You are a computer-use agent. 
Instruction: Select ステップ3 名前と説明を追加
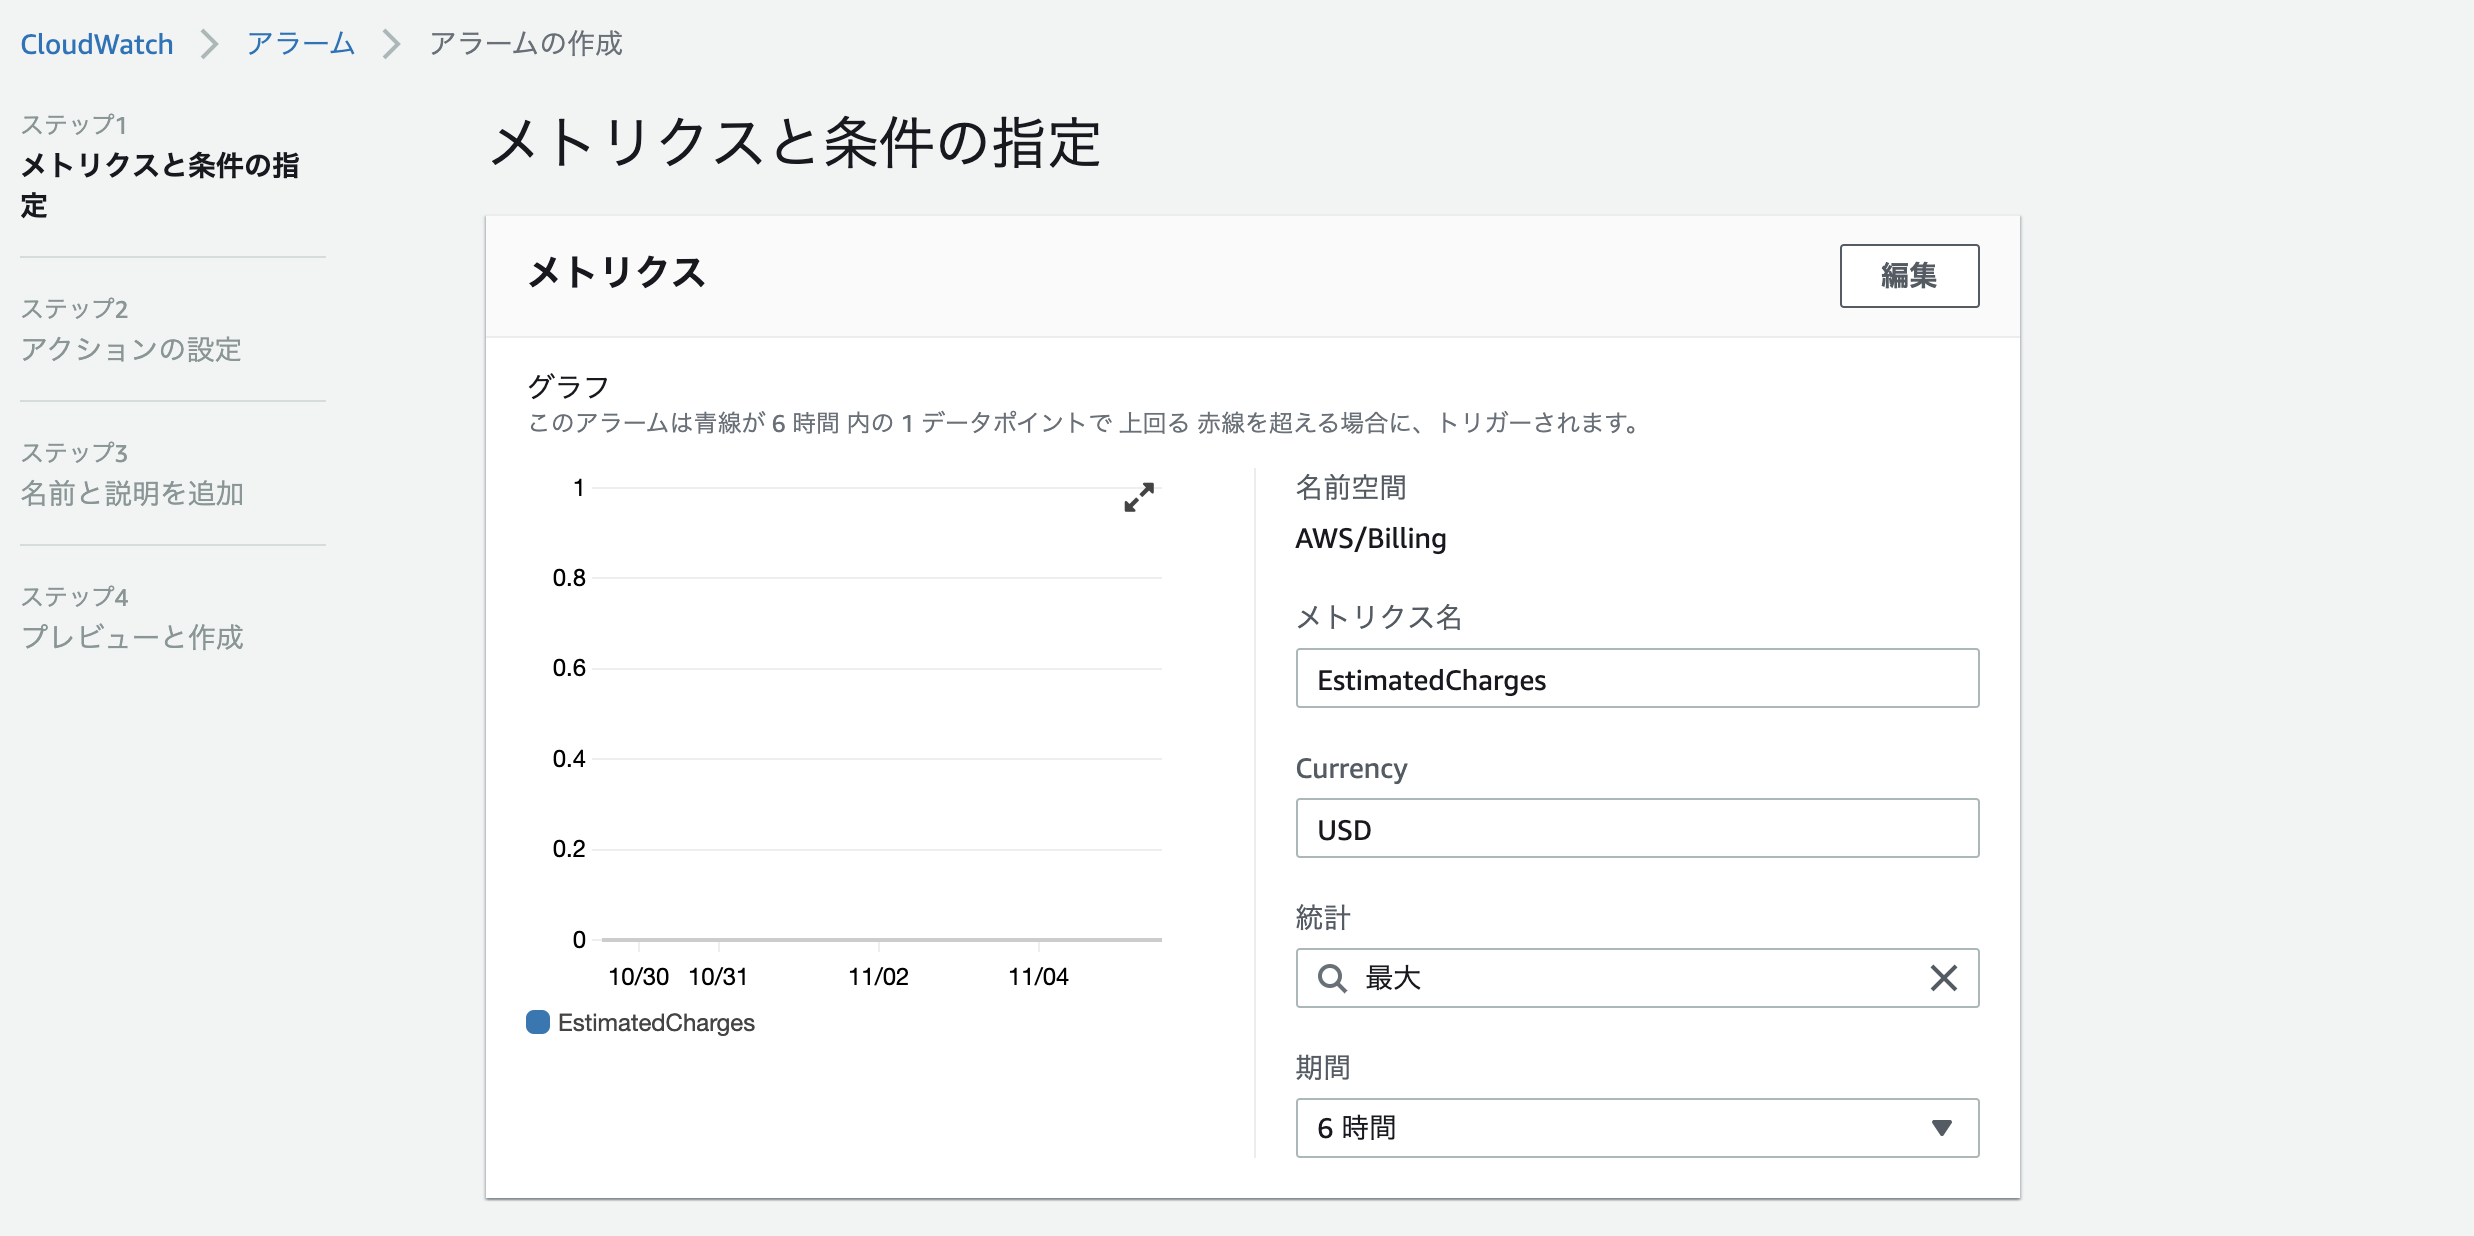(x=131, y=494)
